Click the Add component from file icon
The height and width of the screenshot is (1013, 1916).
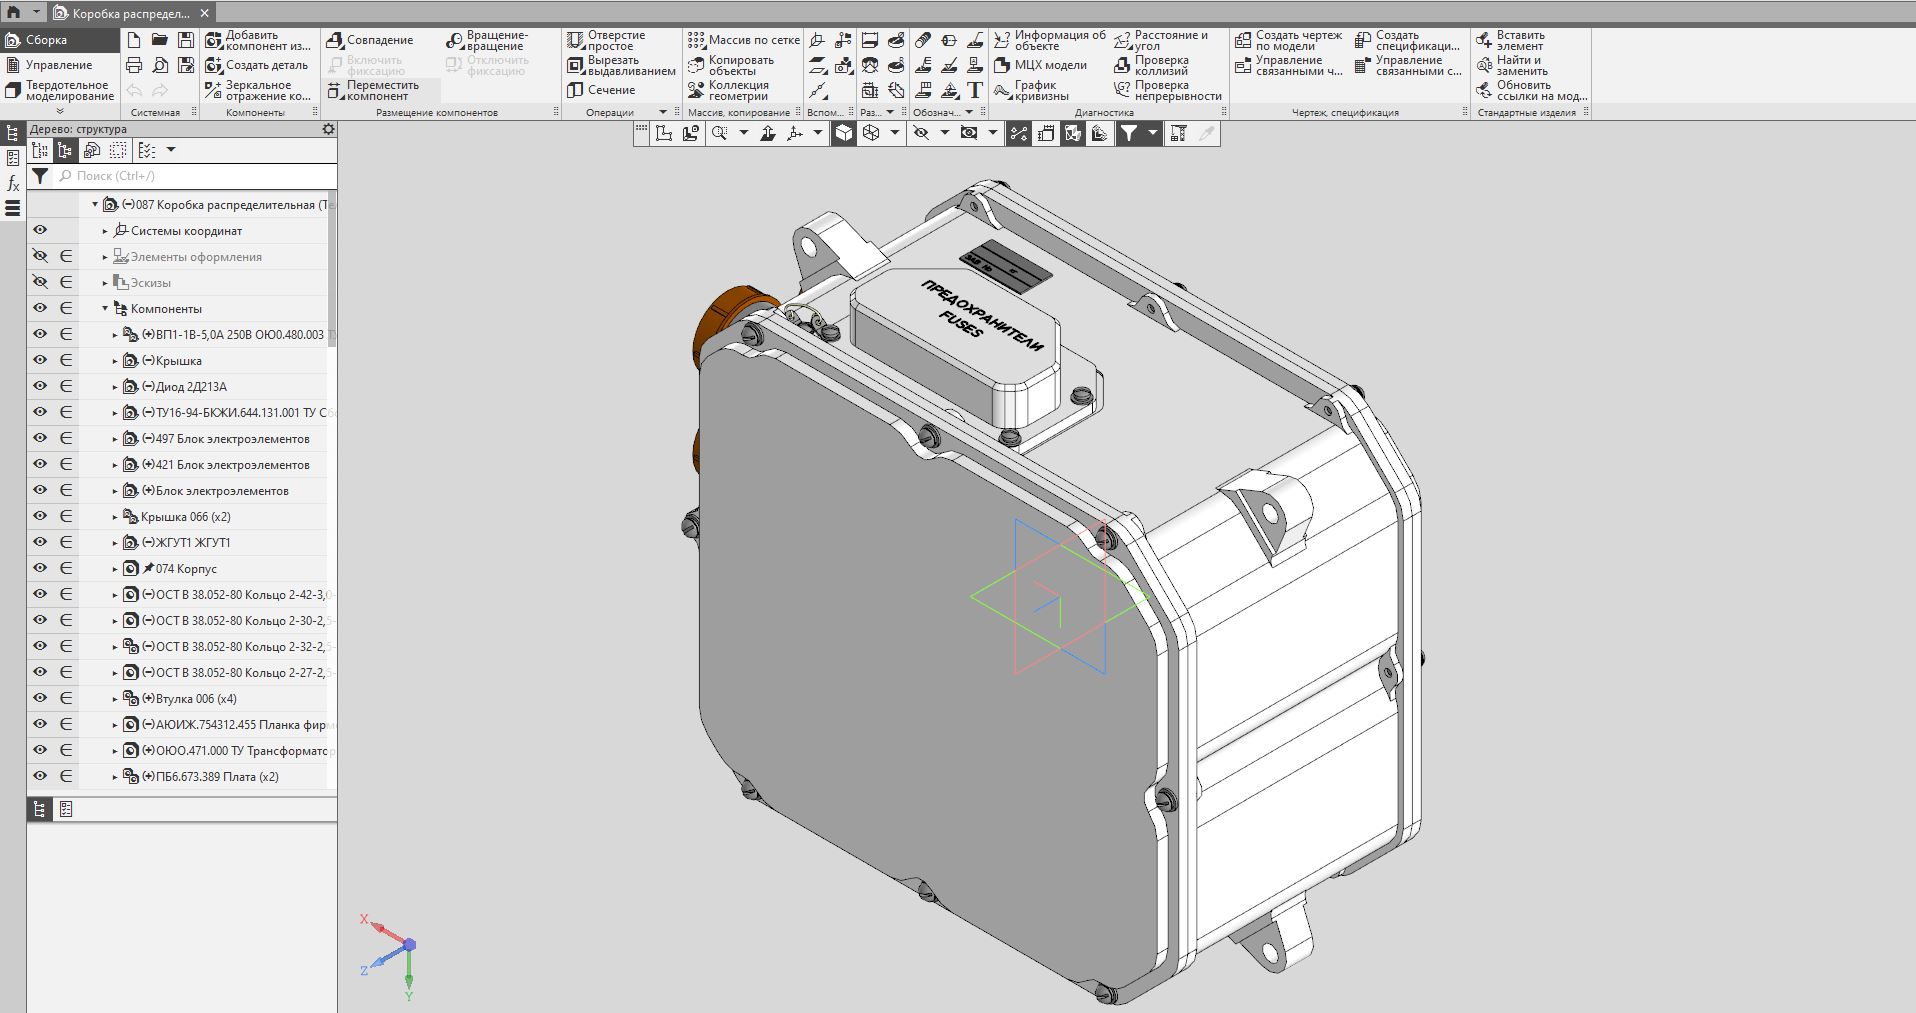coord(214,40)
